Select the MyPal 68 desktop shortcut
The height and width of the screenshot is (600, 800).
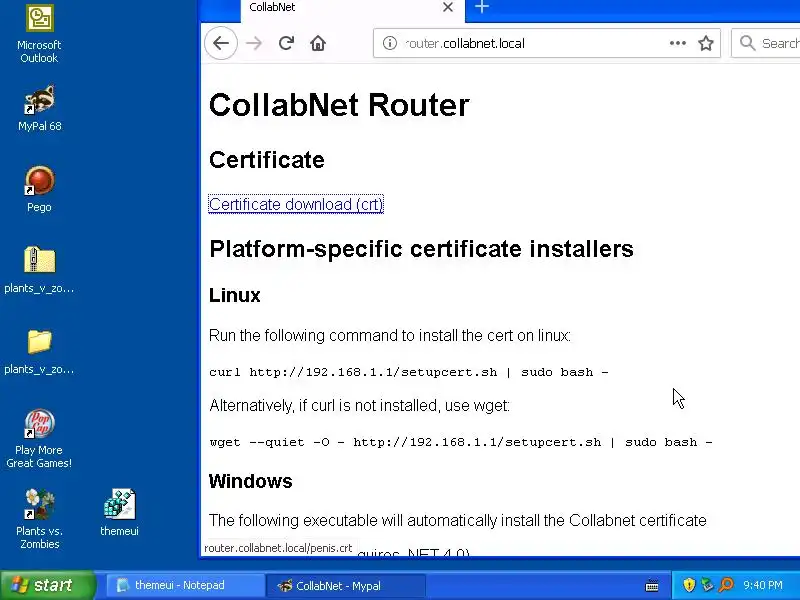point(39,108)
